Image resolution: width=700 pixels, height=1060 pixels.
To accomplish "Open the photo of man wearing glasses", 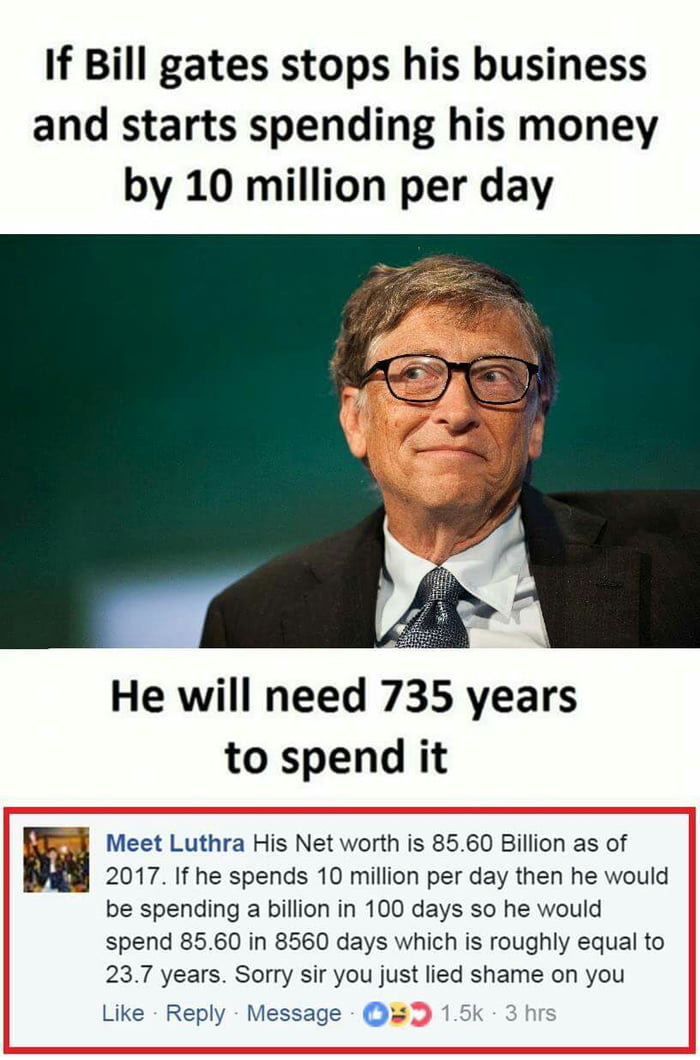I will click(350, 441).
